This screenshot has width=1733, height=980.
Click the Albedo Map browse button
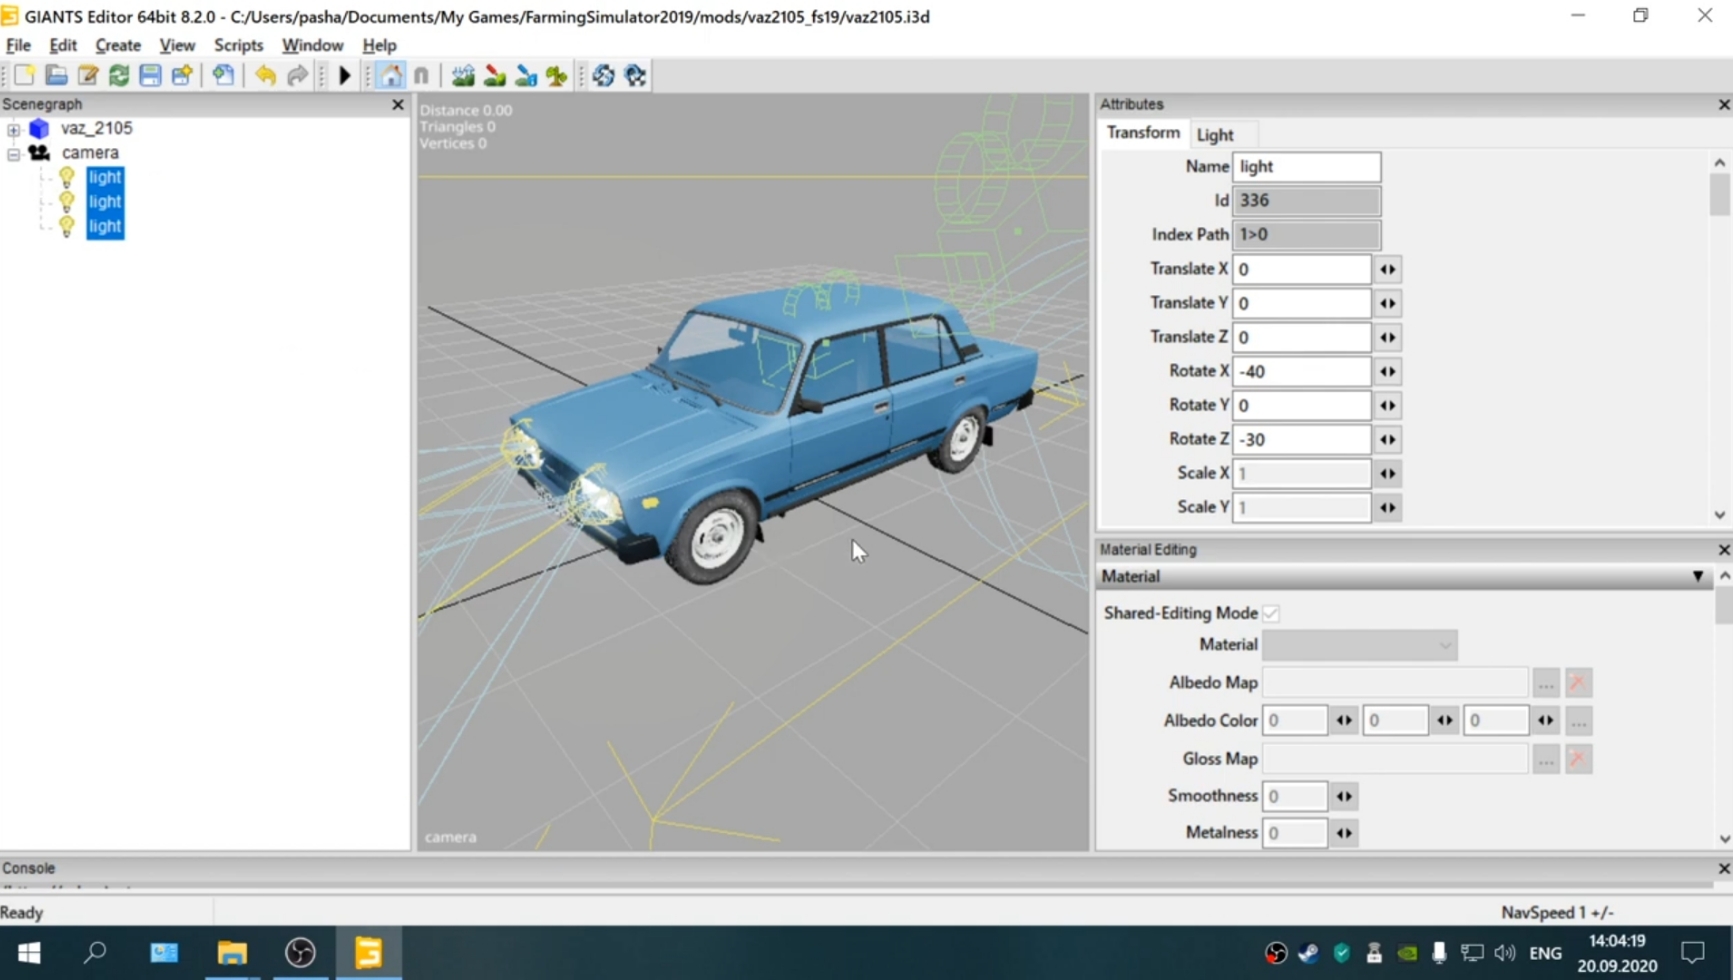[x=1545, y=683]
